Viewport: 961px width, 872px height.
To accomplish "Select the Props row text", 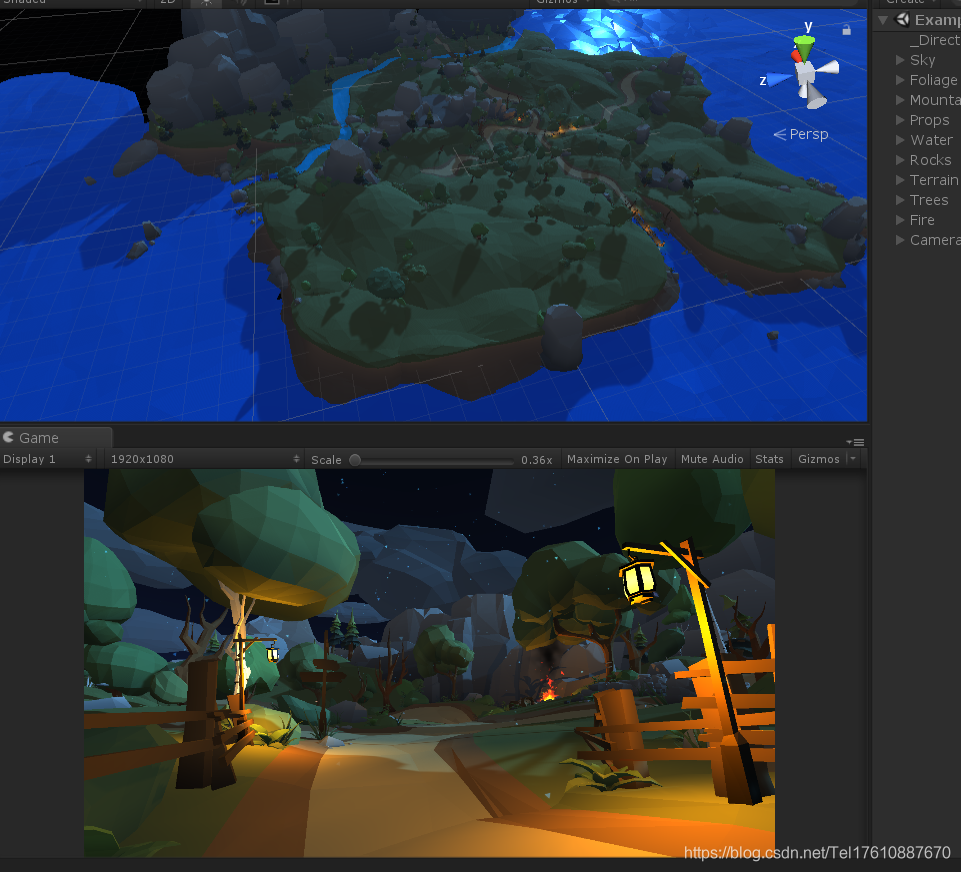I will pyautogui.click(x=929, y=120).
